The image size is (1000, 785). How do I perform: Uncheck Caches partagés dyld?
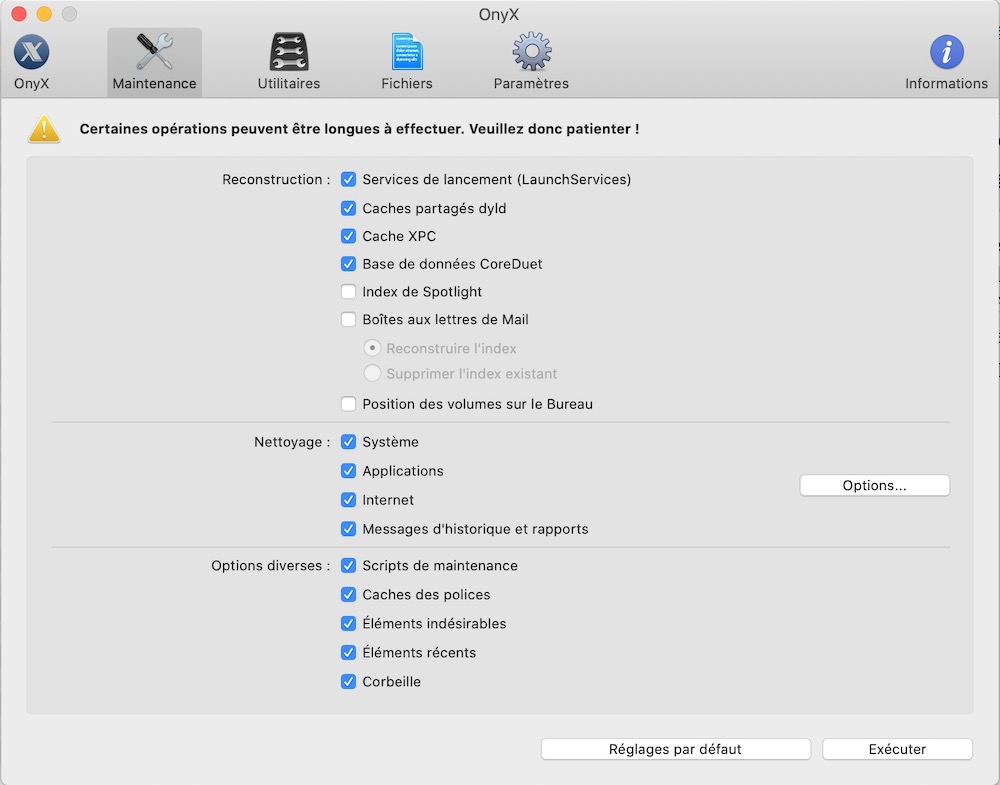pos(348,208)
